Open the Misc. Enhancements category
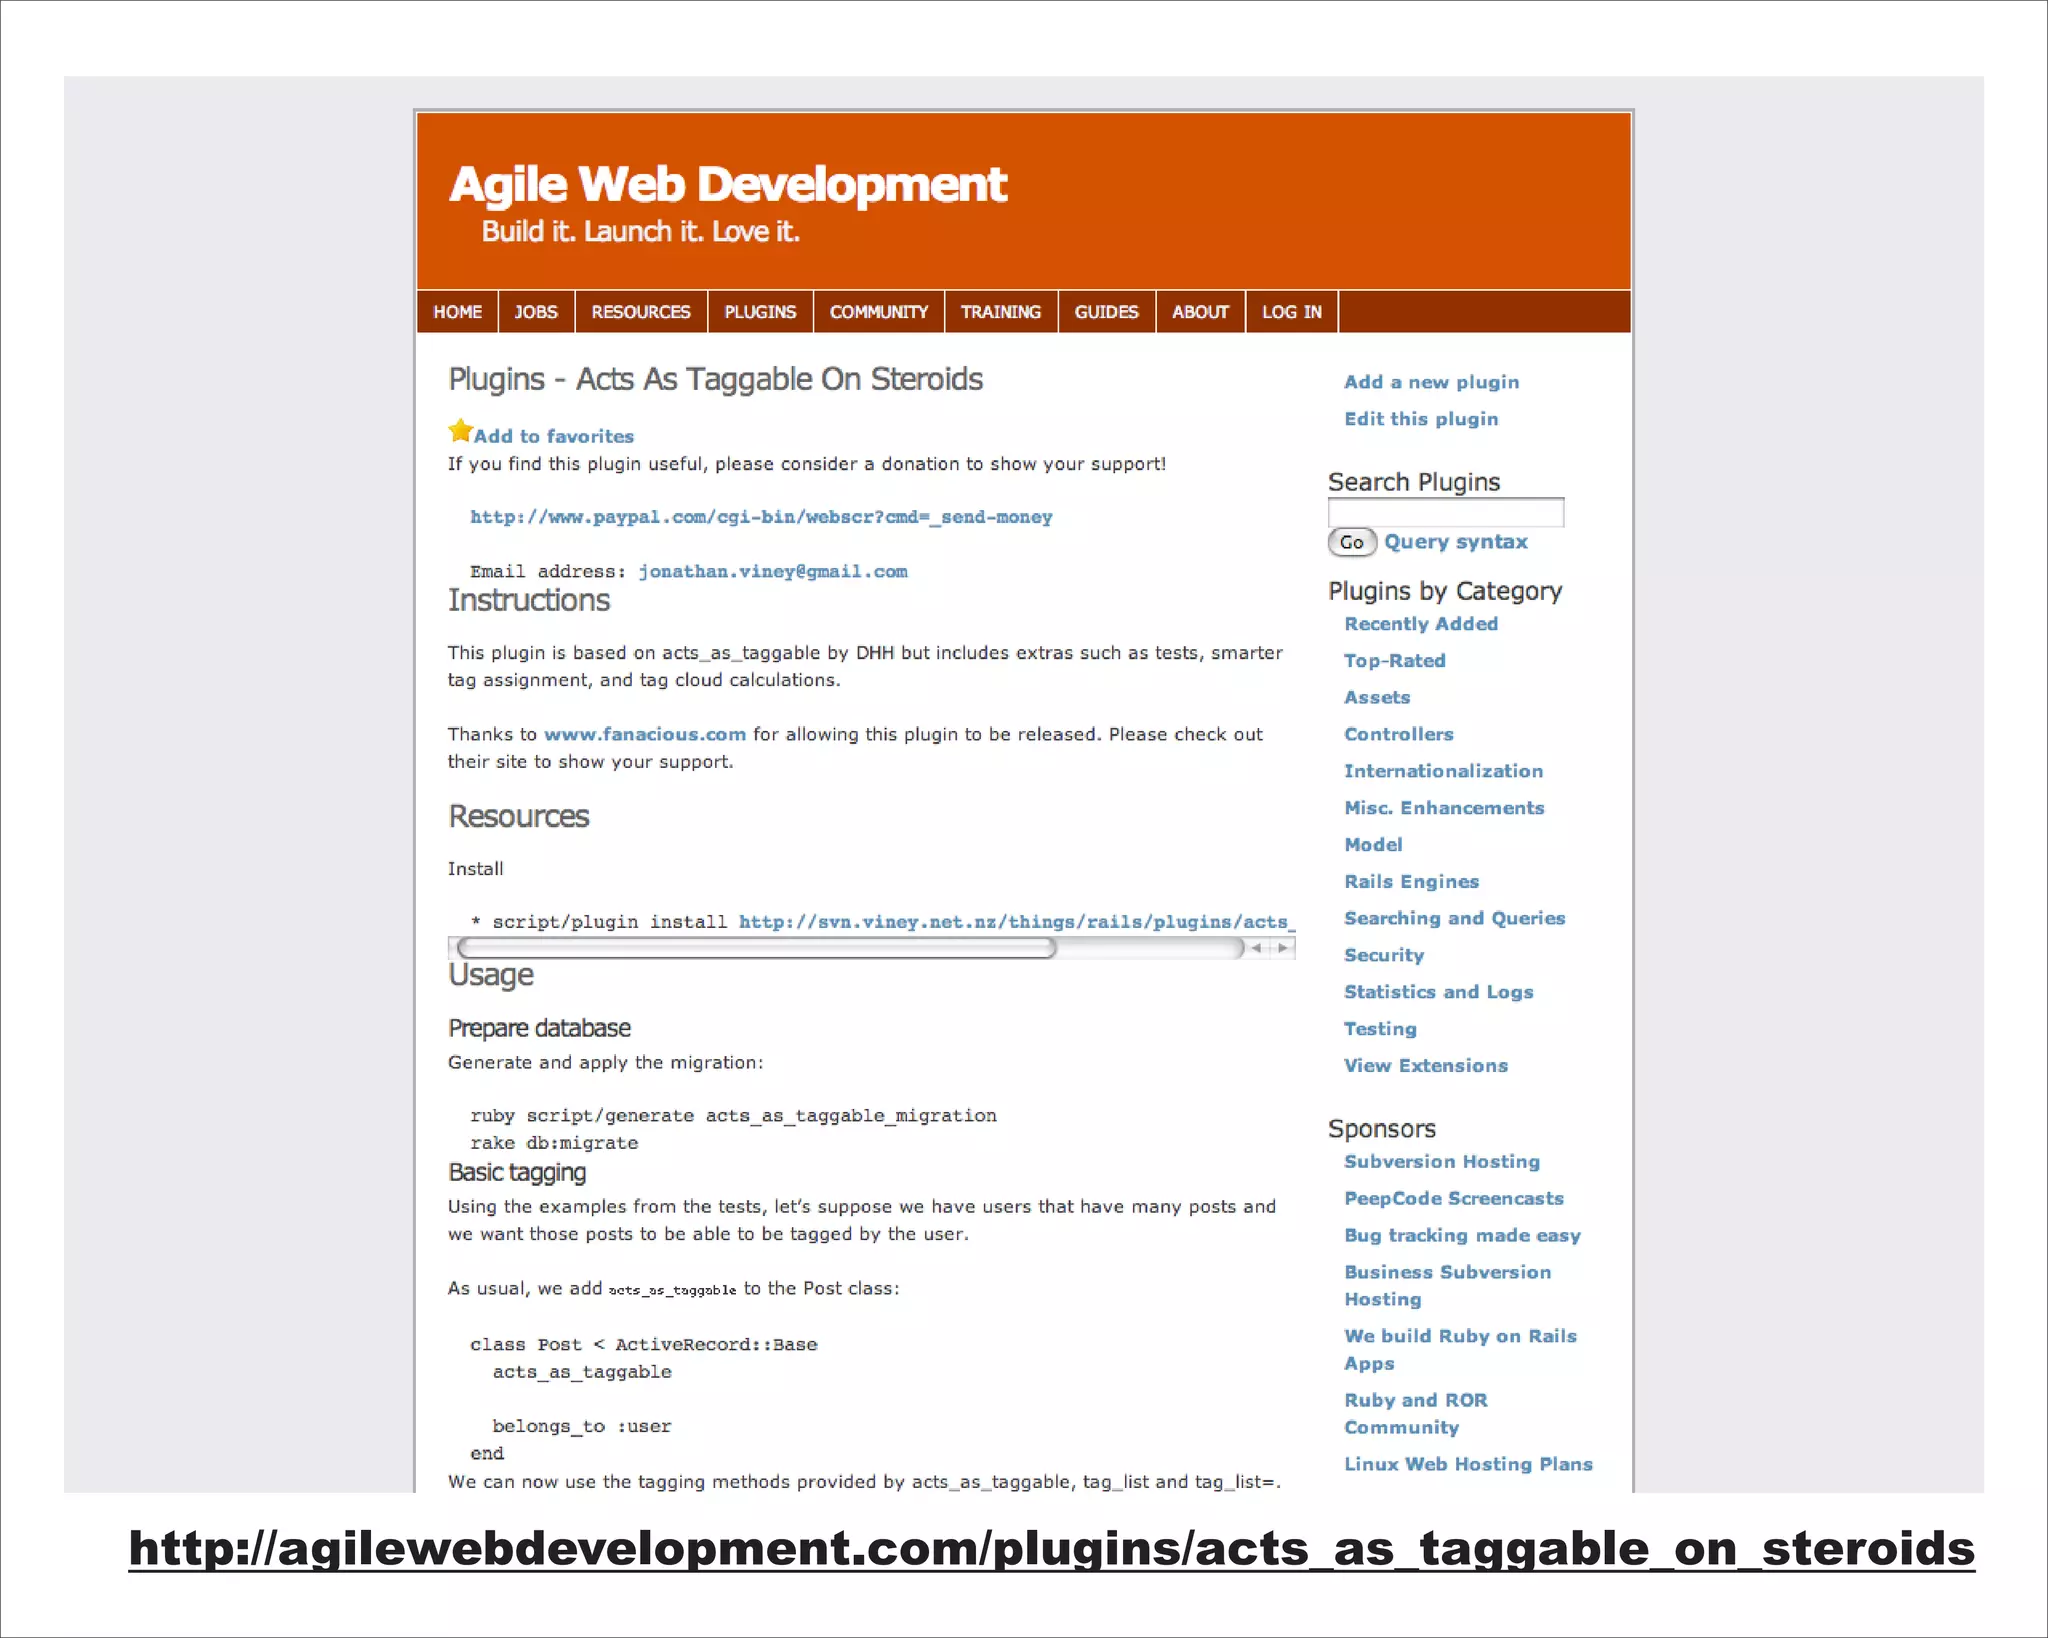The height and width of the screenshot is (1638, 2048). (x=1444, y=808)
